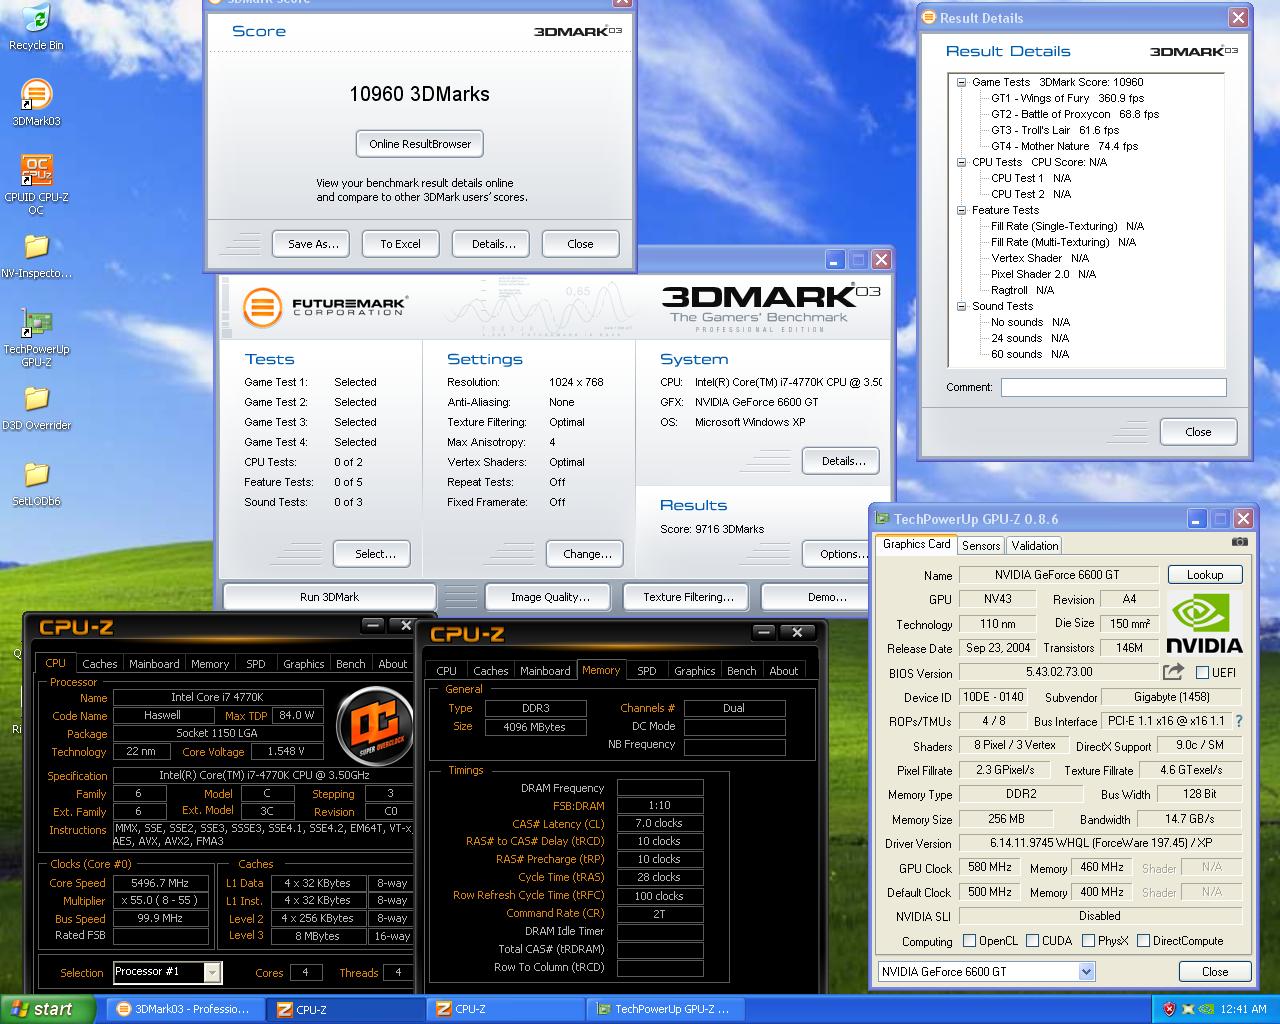Click the Close button at GPU-Z bottom
This screenshot has width=1280, height=1024.
pyautogui.click(x=1214, y=971)
